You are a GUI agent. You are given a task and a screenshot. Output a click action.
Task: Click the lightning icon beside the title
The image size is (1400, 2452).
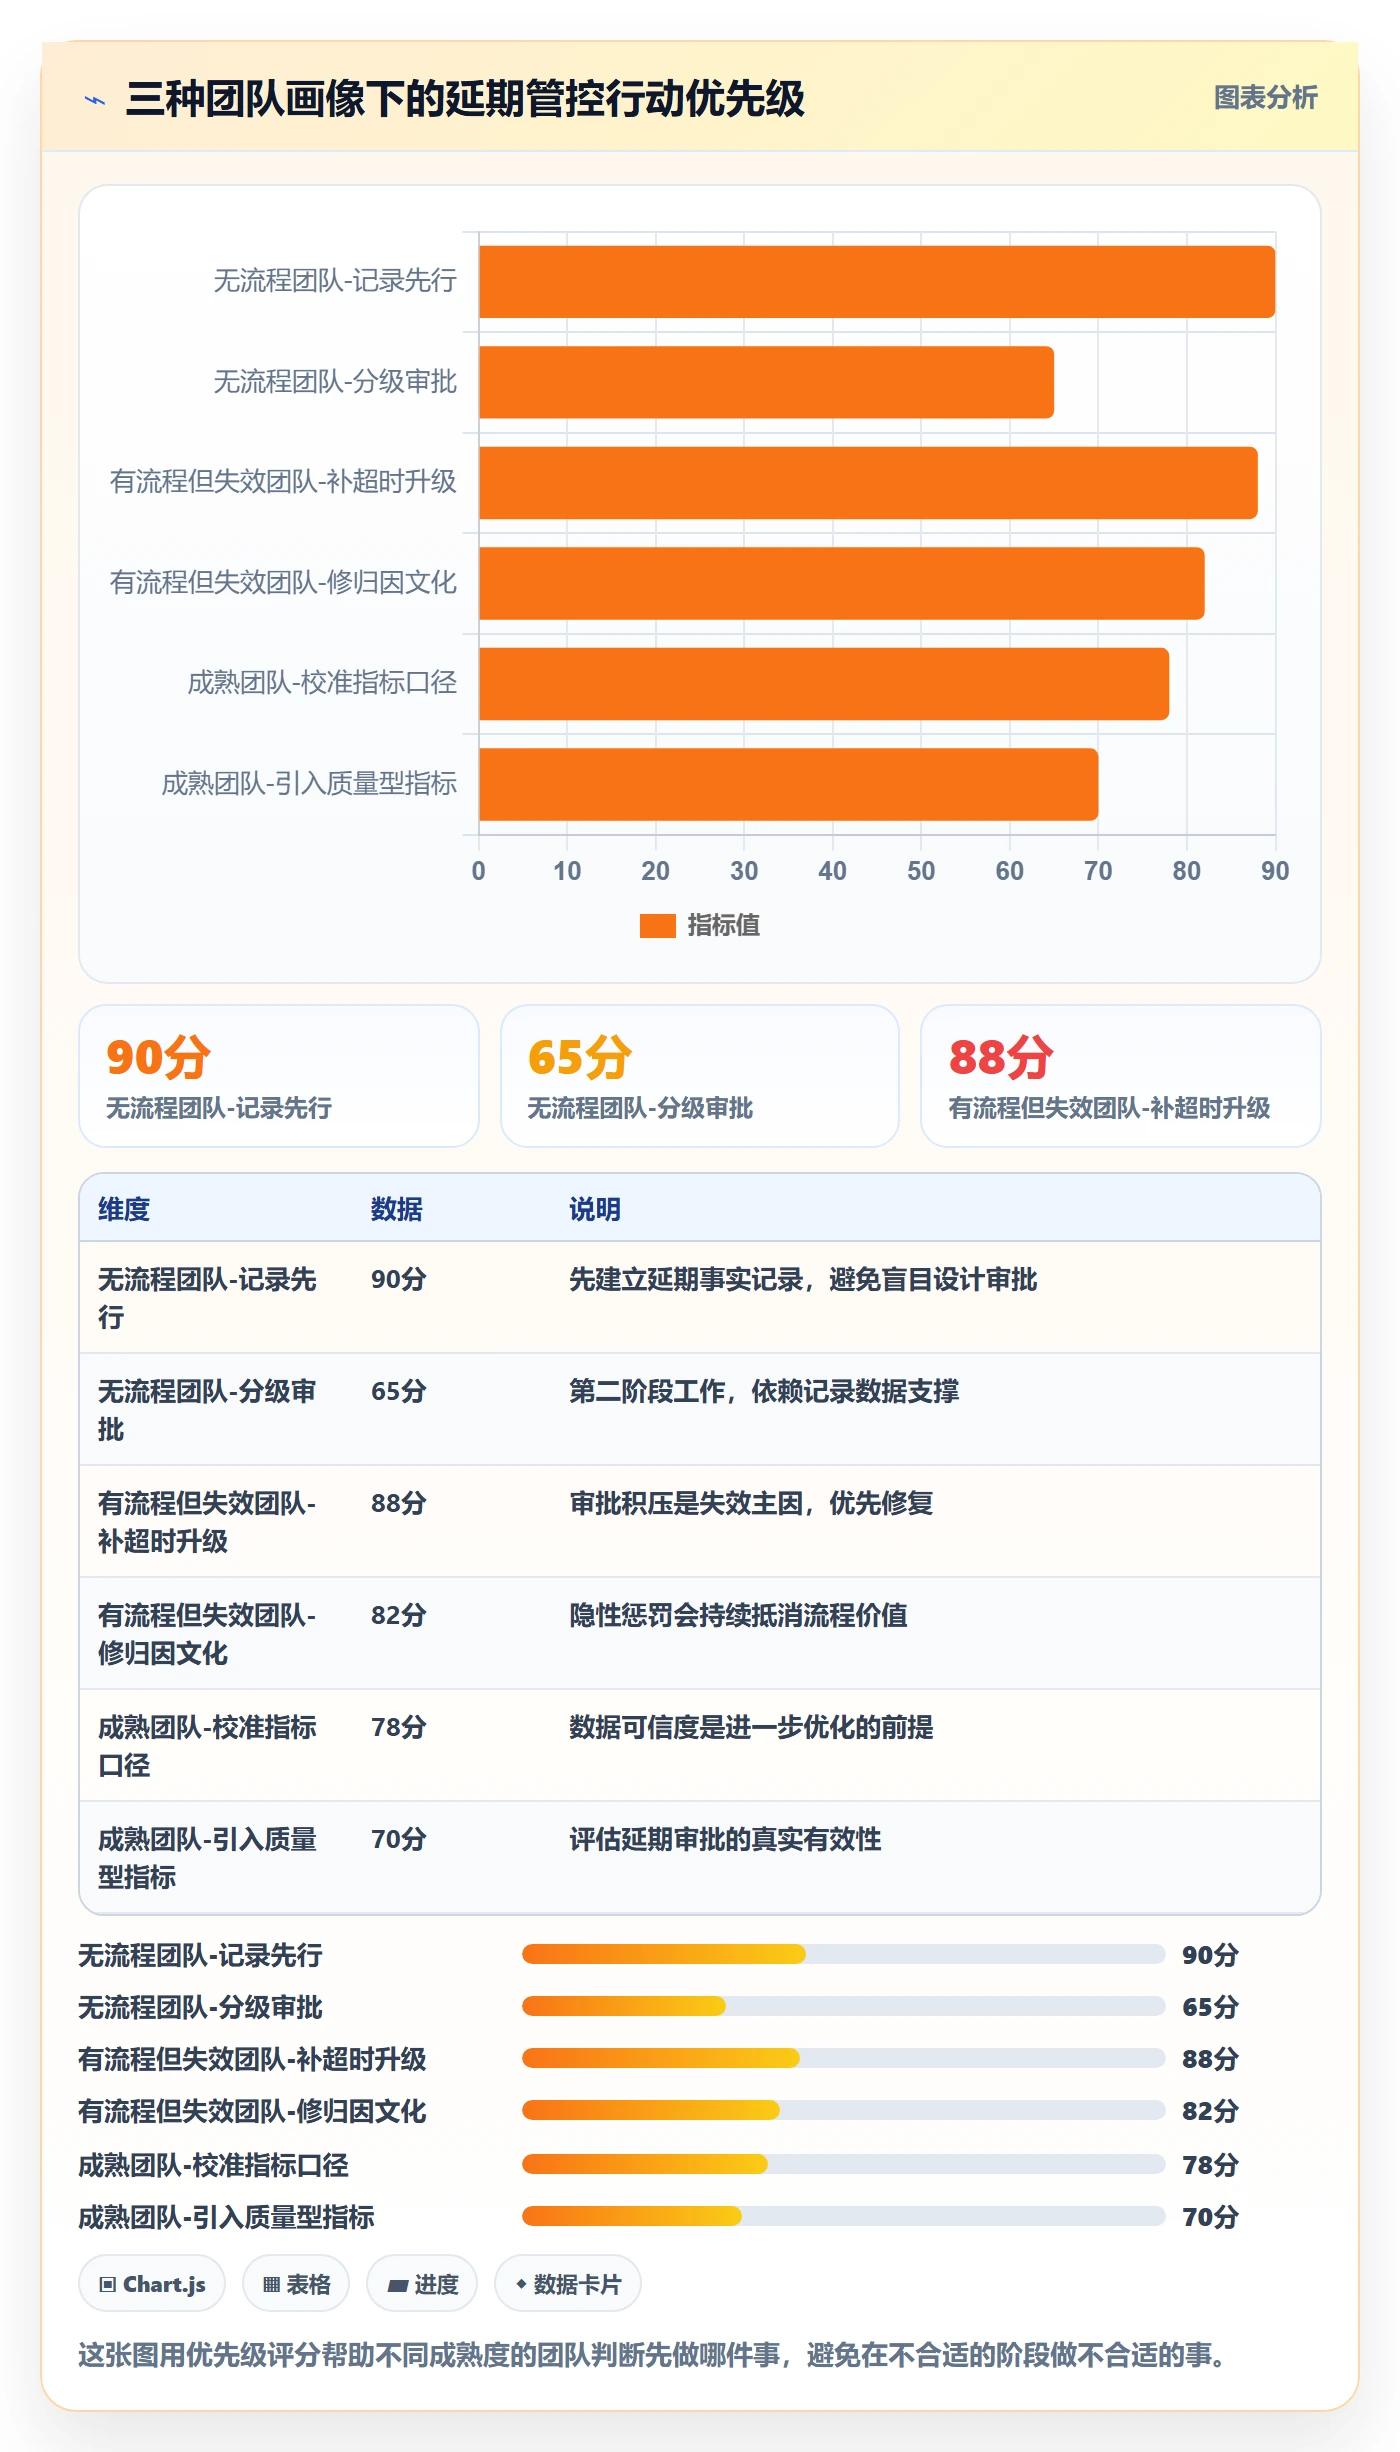(x=95, y=100)
